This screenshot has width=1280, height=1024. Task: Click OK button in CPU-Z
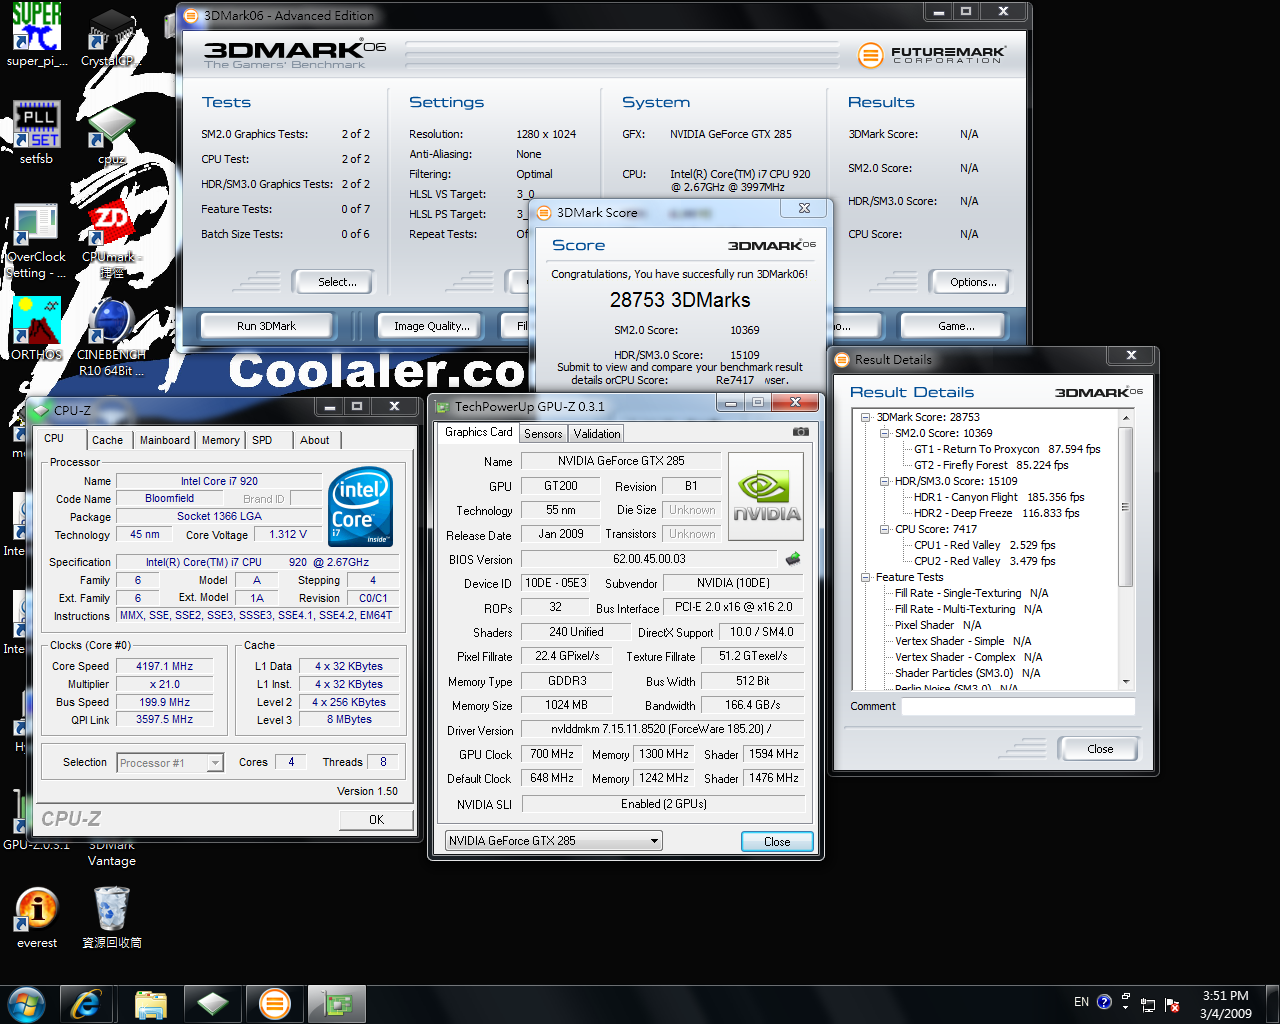(x=376, y=820)
